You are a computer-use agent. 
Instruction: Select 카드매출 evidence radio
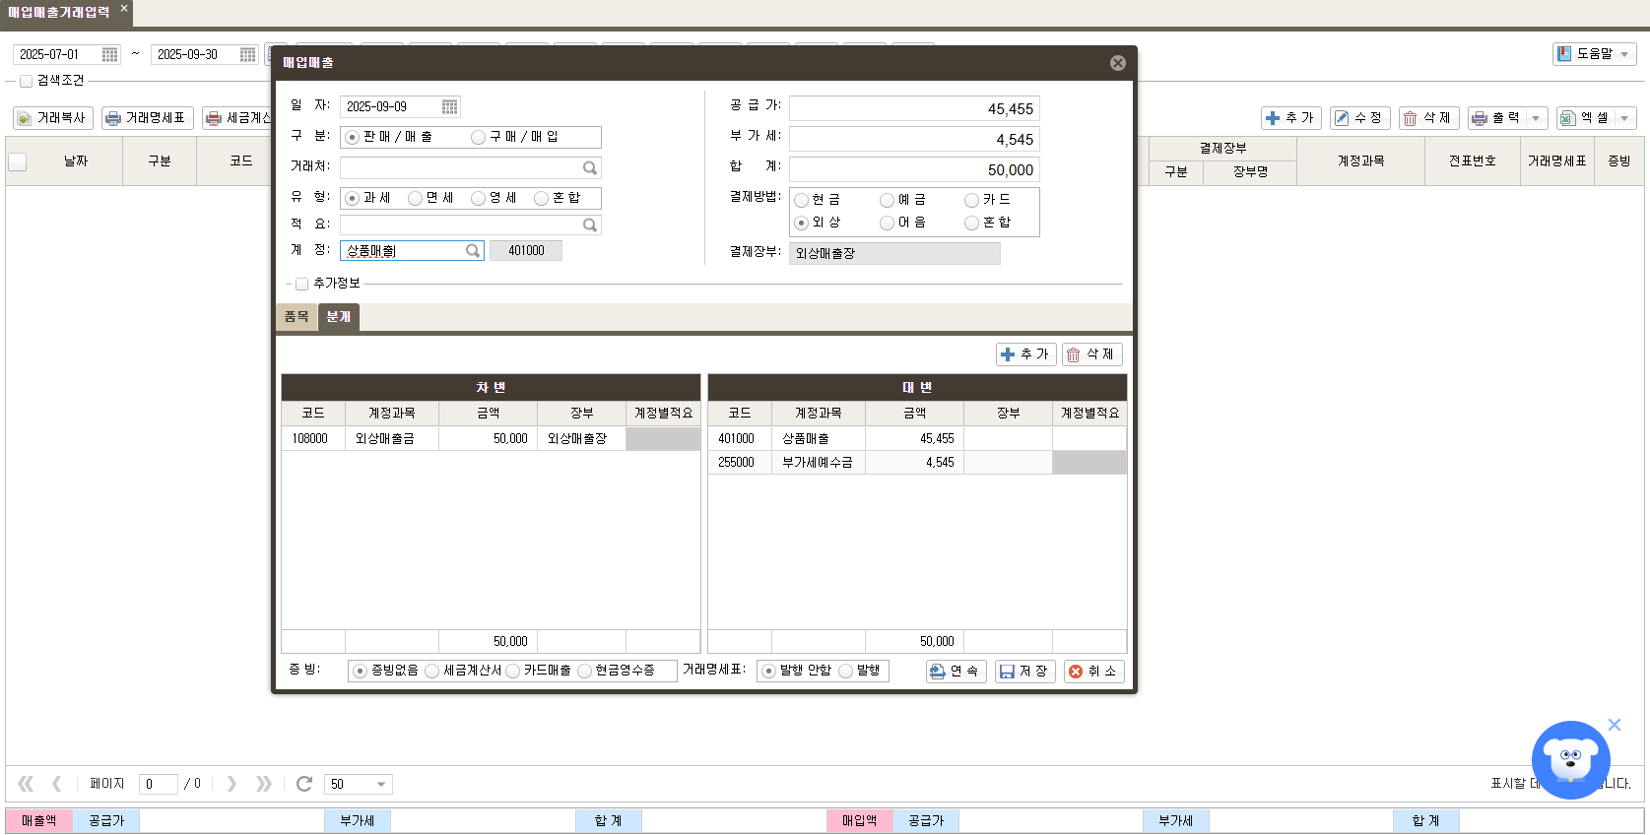[x=512, y=671]
